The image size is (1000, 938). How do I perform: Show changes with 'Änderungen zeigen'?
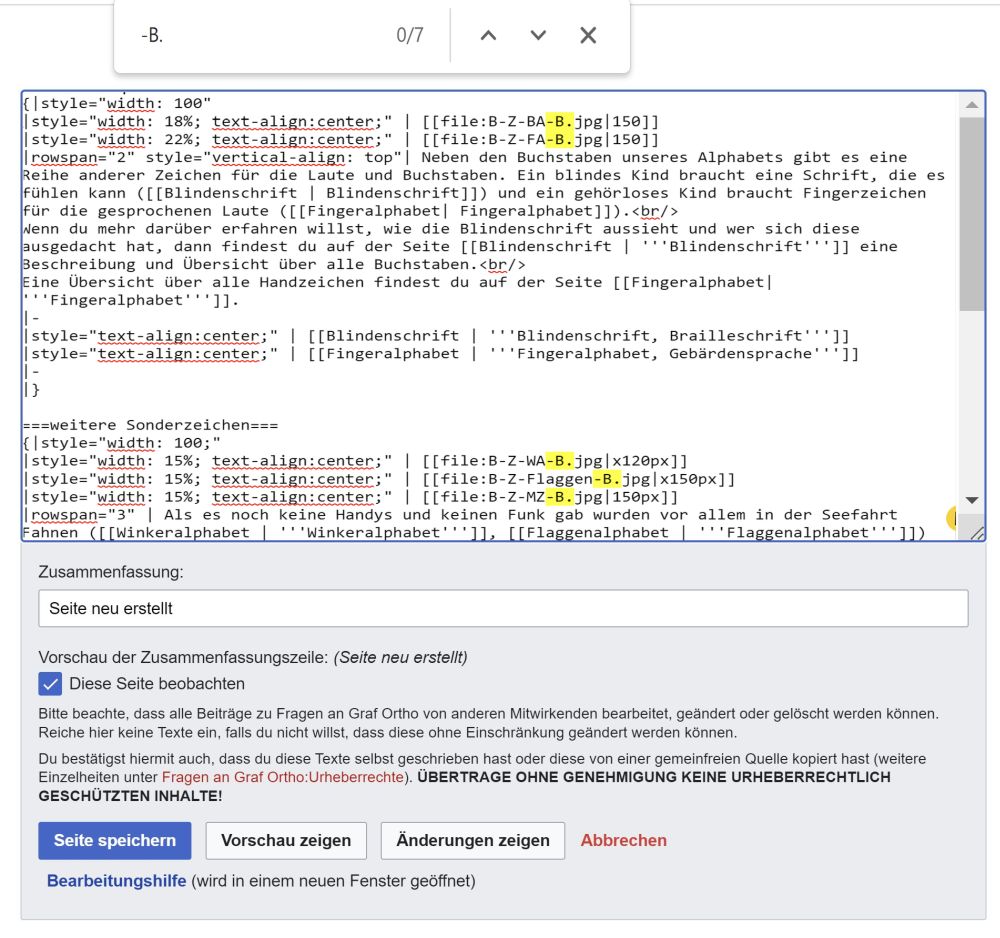tap(472, 840)
